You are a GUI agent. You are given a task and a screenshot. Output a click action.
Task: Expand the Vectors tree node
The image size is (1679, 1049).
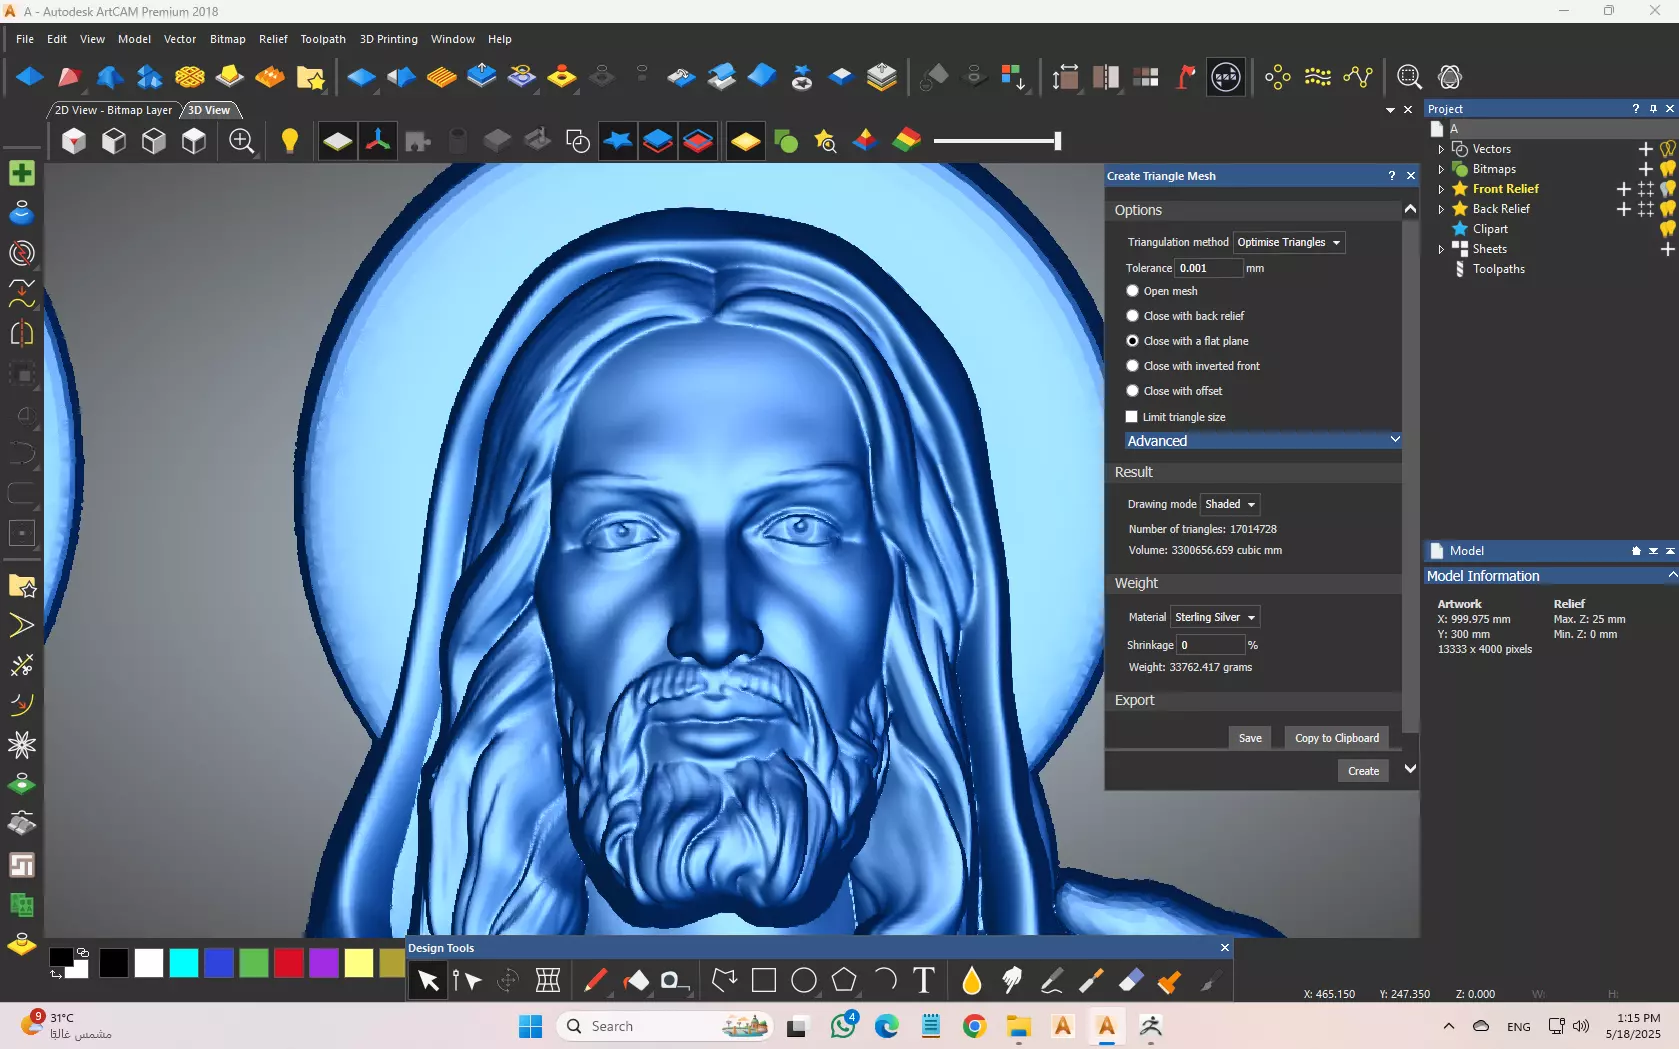(x=1441, y=149)
